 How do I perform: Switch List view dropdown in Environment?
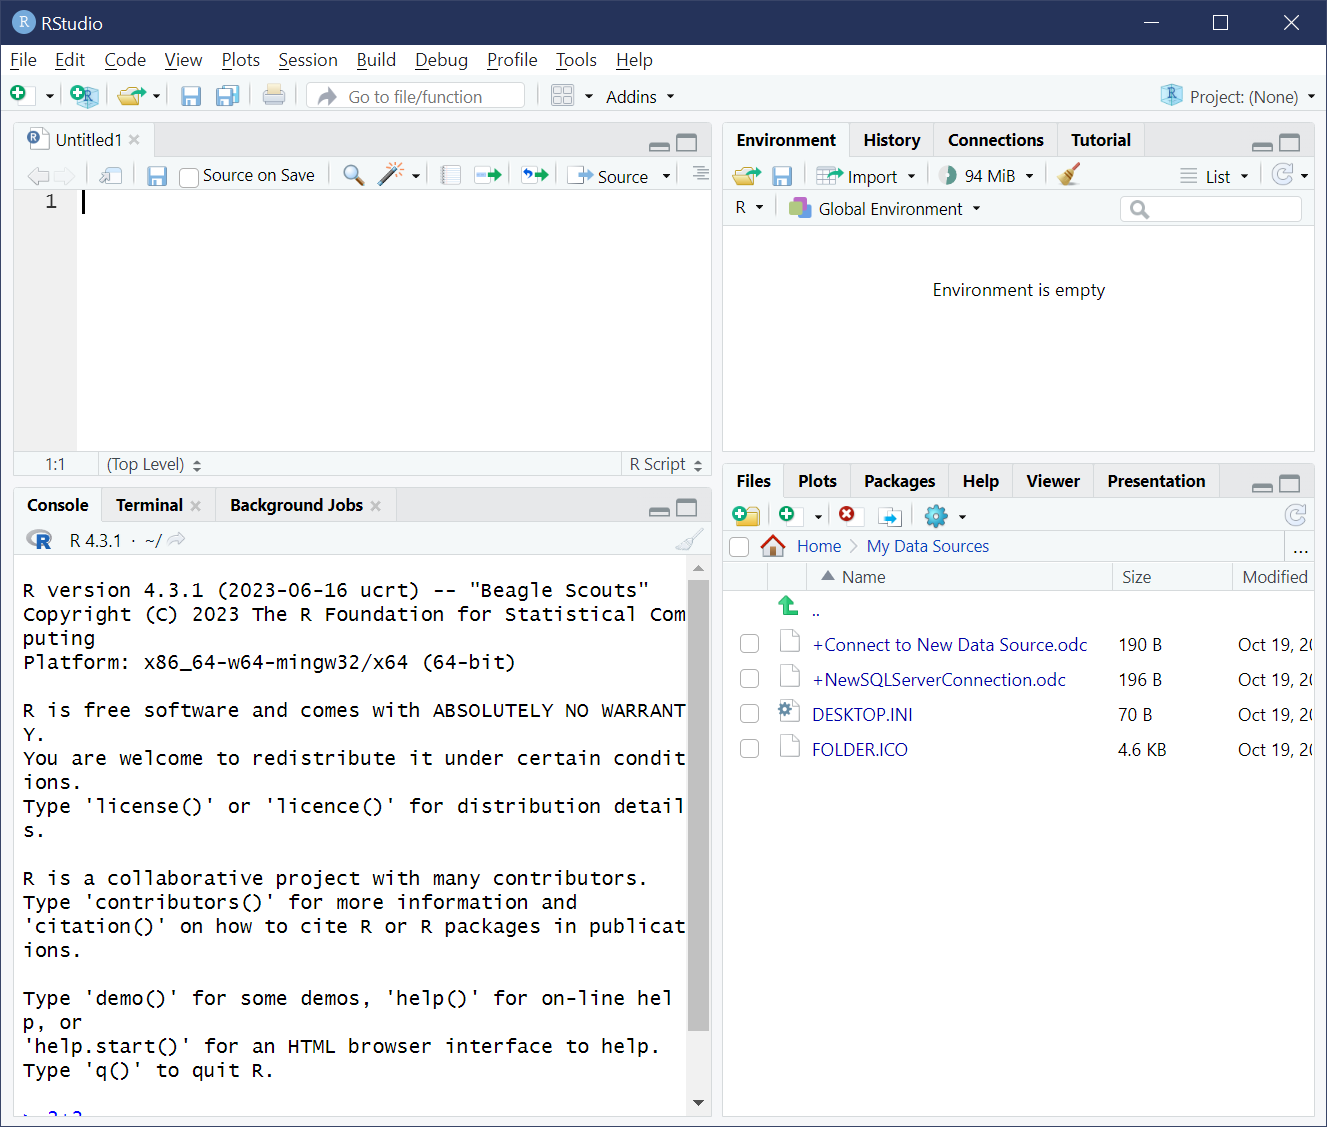1215,176
